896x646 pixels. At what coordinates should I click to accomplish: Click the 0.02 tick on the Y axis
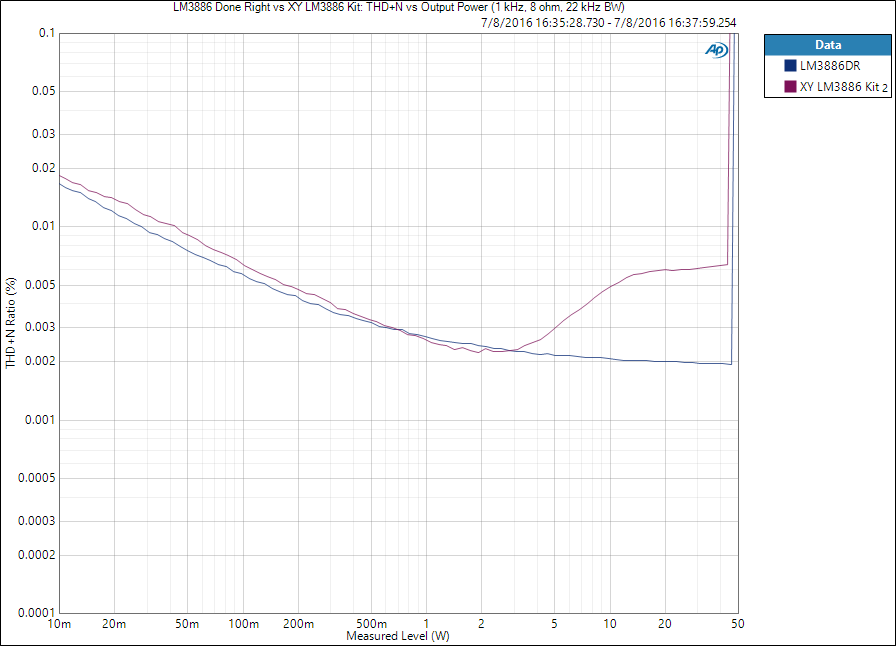click(43, 168)
